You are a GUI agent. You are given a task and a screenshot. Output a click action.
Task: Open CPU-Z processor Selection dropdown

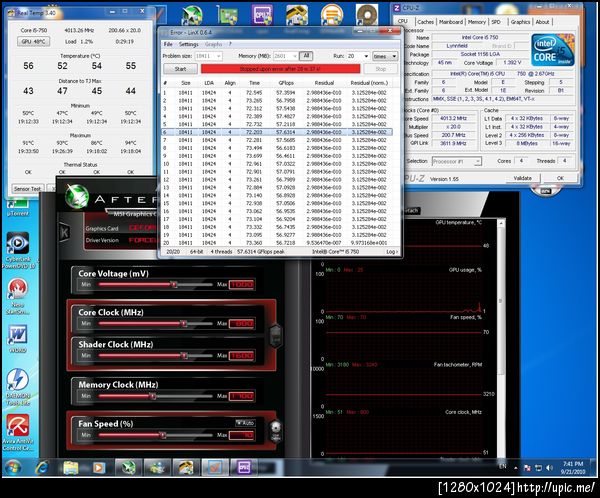click(457, 161)
